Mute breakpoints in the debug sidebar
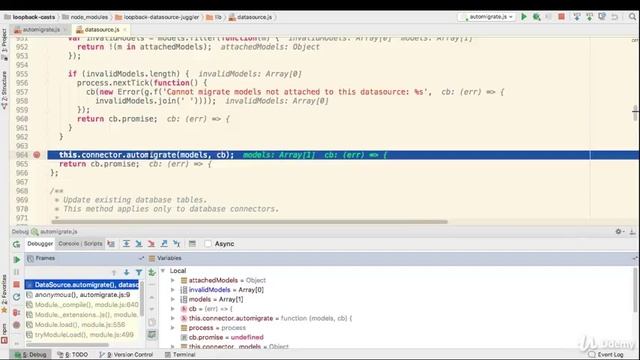640x360 pixels. 16,325
